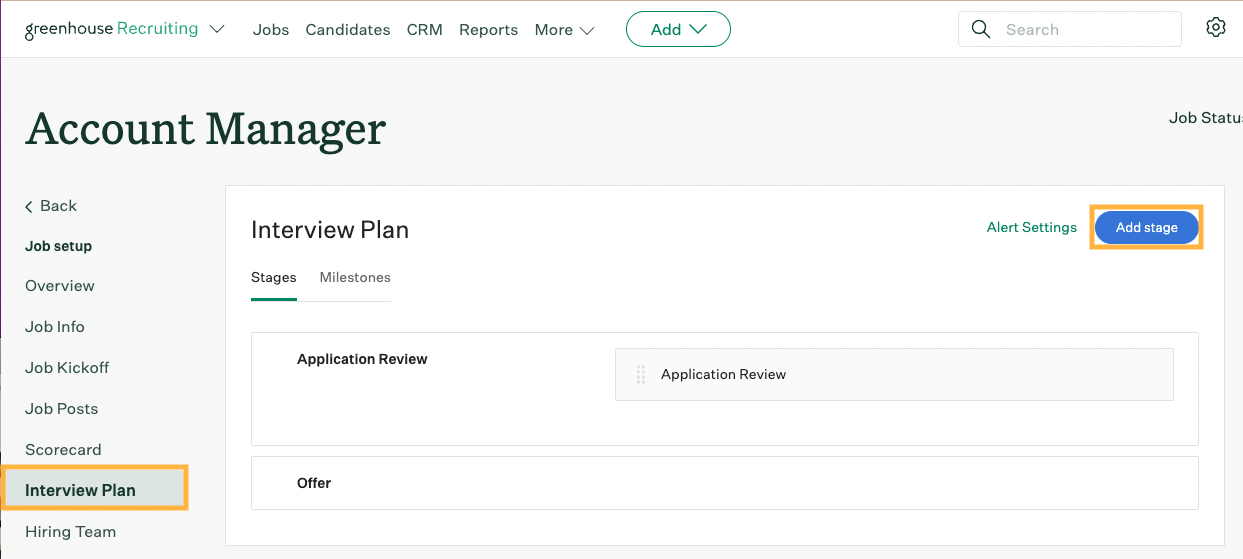Image resolution: width=1243 pixels, height=559 pixels.
Task: Select the Stages tab
Action: point(273,277)
